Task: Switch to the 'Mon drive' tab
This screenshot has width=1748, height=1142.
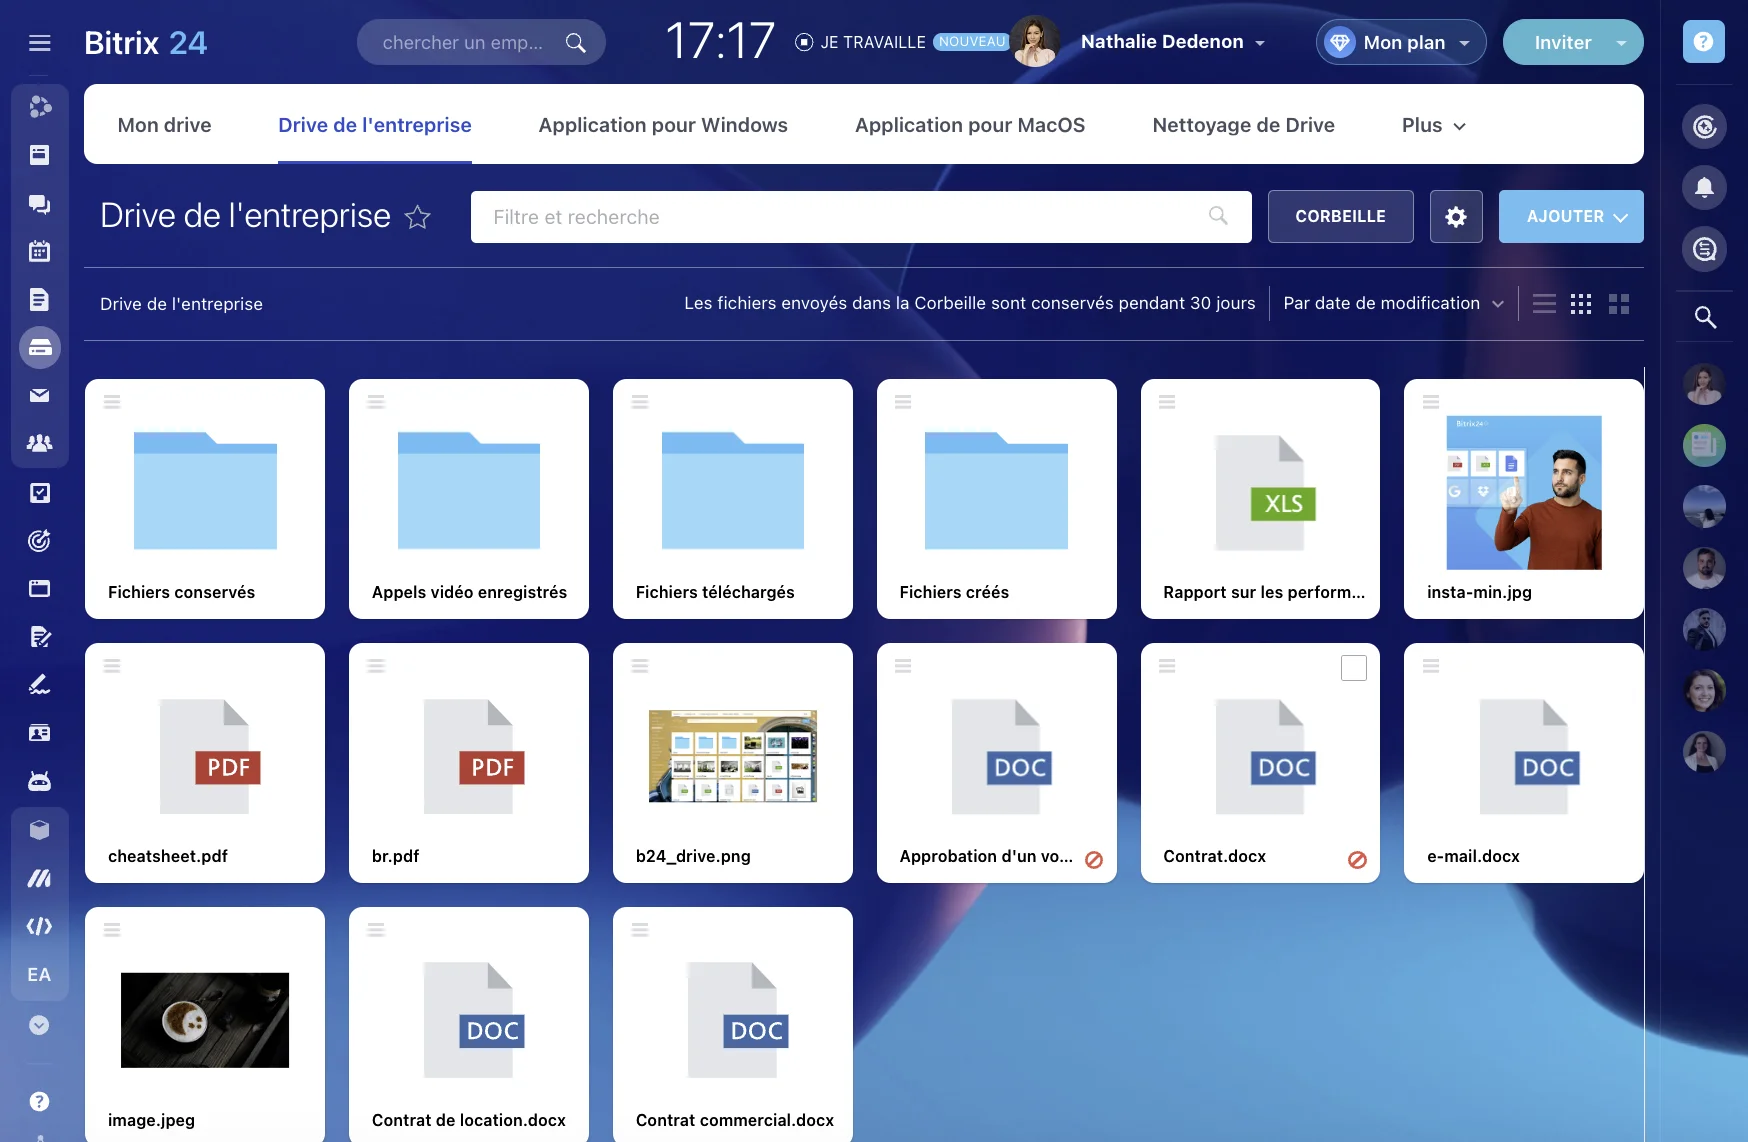Action: tap(164, 125)
